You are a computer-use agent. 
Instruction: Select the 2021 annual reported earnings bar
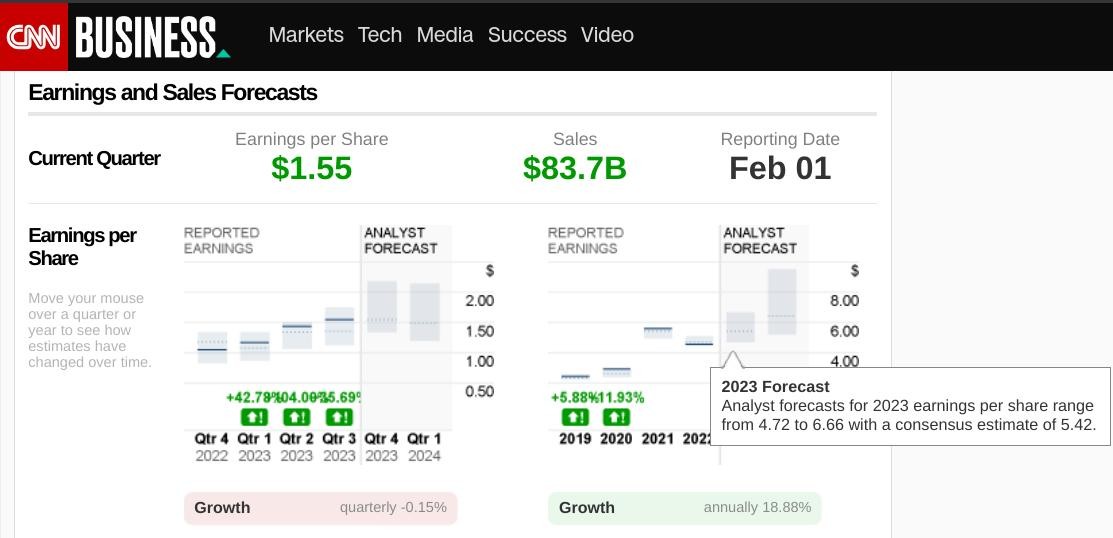tap(658, 331)
